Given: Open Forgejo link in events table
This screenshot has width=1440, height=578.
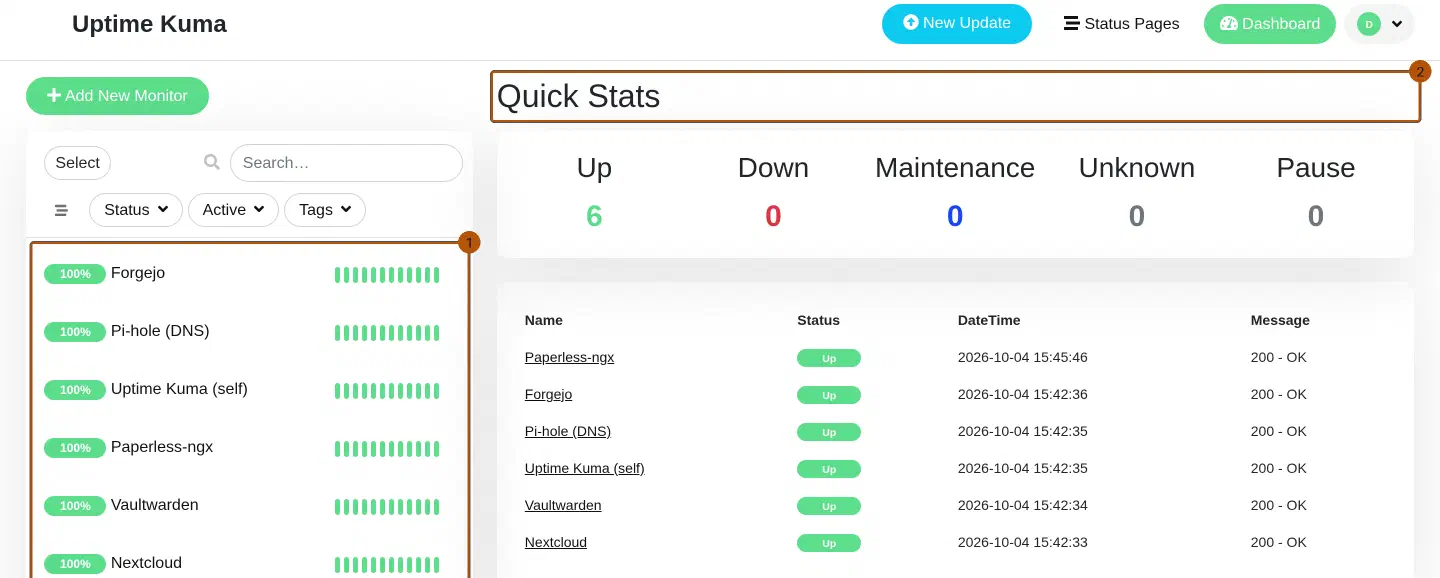Looking at the screenshot, I should point(548,394).
